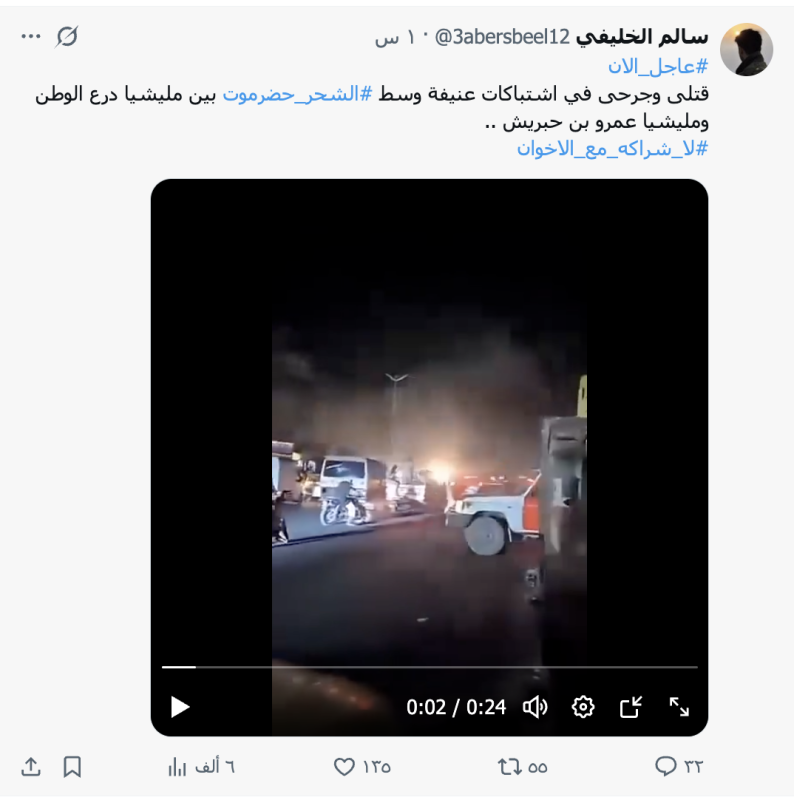
Task: Play the embedded video
Action: (180, 707)
